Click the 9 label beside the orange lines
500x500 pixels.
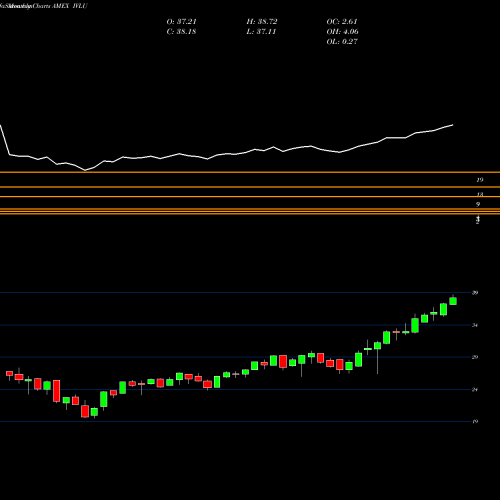pos(478,204)
